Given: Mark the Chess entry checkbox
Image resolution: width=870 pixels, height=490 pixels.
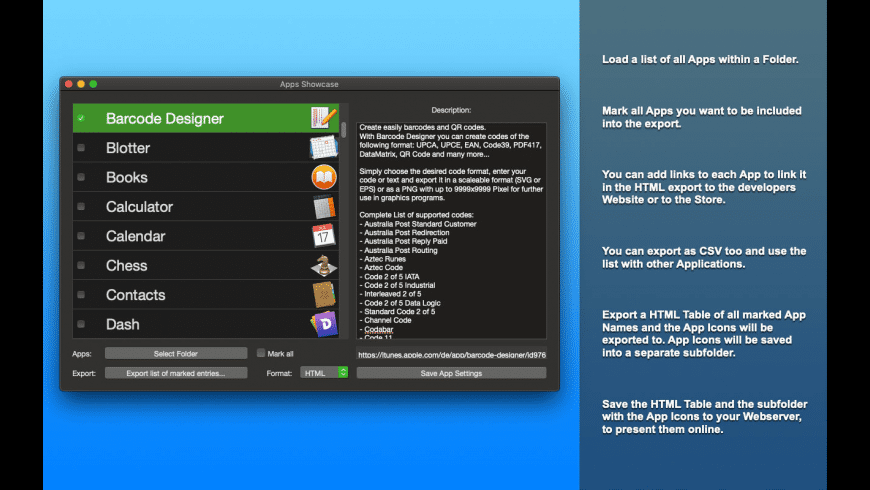Looking at the screenshot, I should [x=81, y=265].
